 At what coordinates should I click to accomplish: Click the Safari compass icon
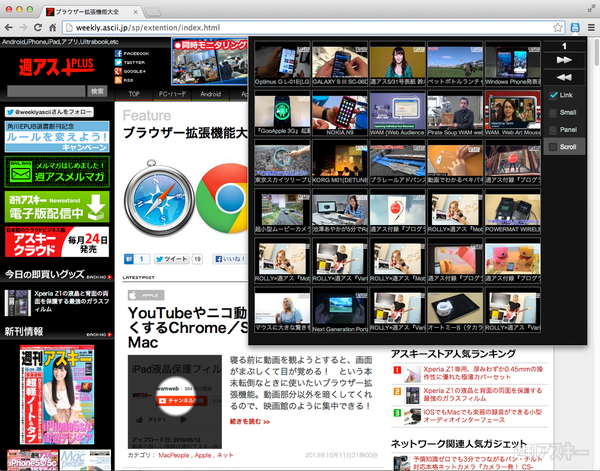pyautogui.click(x=159, y=198)
